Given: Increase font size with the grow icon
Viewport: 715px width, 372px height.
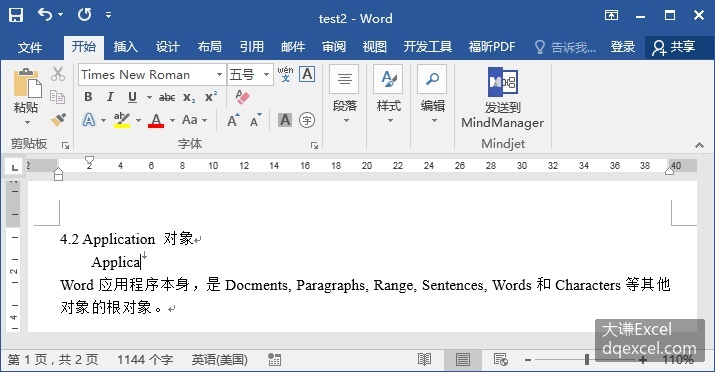Looking at the screenshot, I should click(233, 120).
